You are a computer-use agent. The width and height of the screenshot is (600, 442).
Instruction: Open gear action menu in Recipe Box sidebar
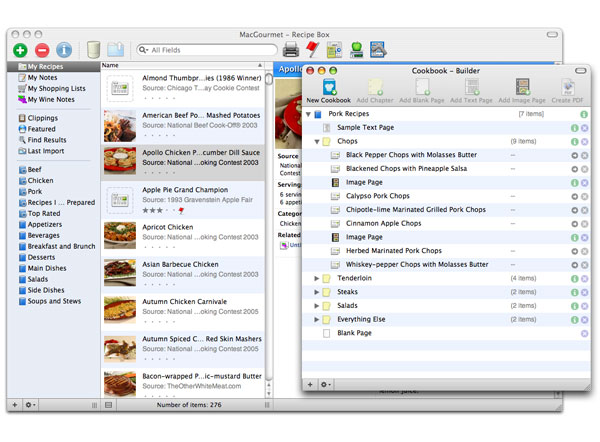[x=30, y=404]
